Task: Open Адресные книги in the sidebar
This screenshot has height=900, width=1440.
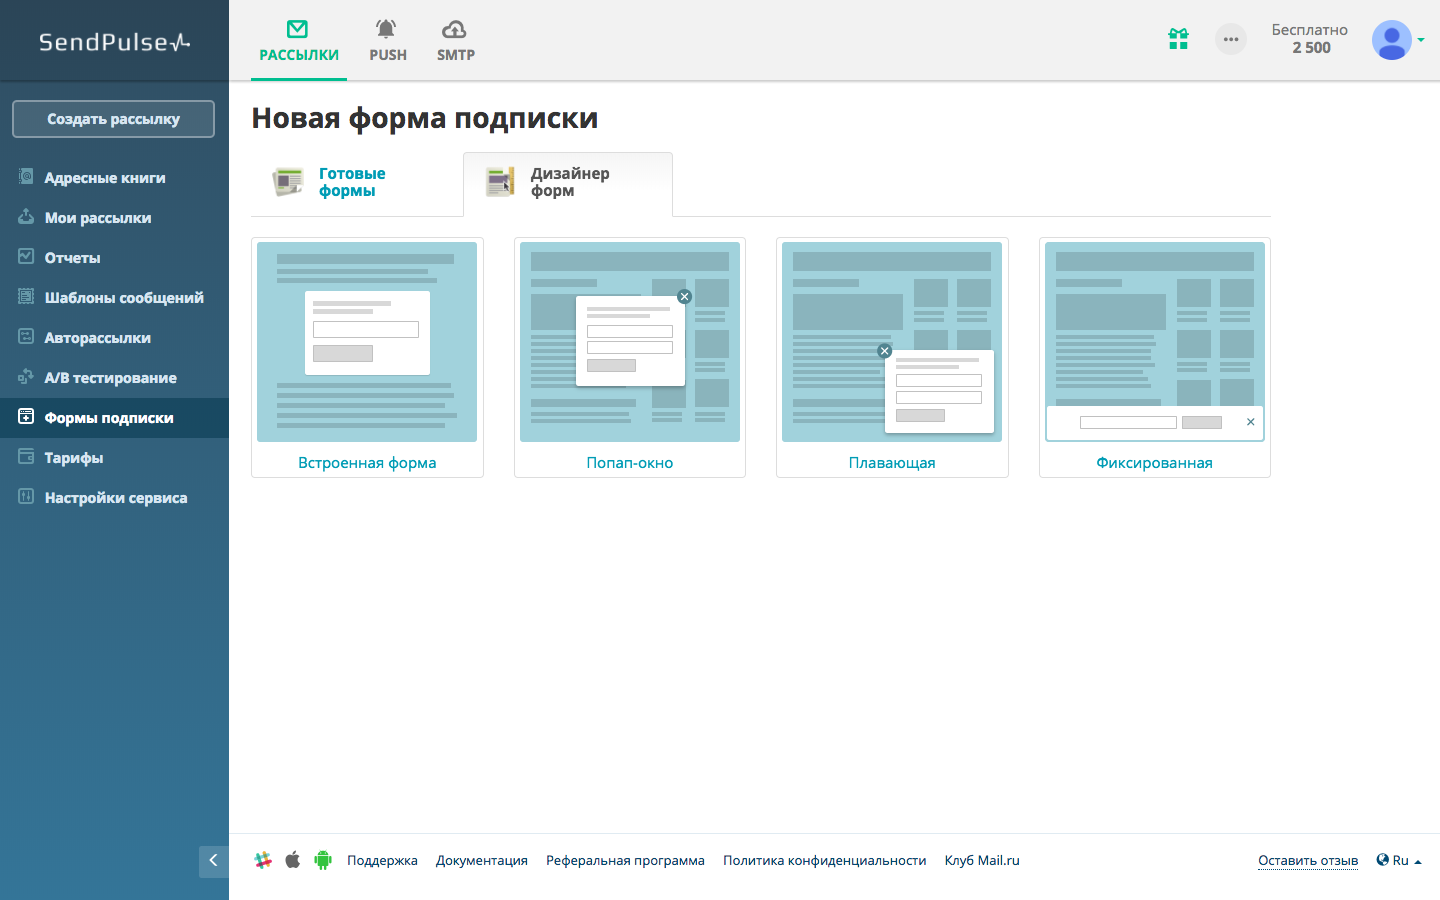Action: coord(105,178)
